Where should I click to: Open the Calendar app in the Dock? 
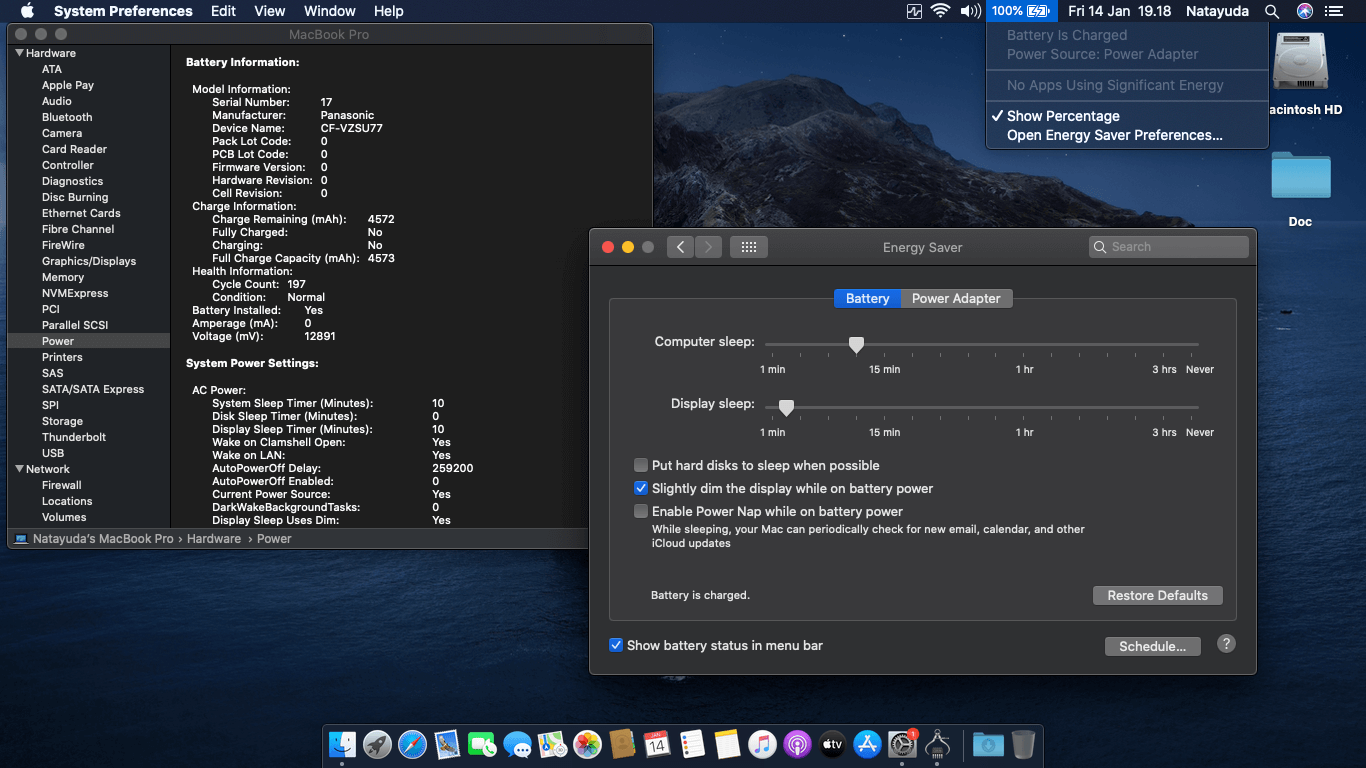tap(657, 744)
